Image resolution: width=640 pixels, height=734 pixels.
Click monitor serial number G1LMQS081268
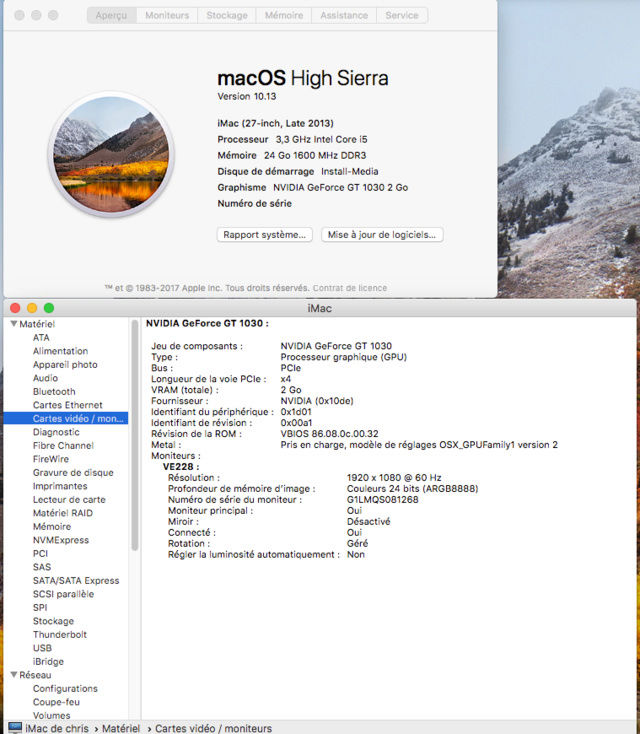coord(383,499)
